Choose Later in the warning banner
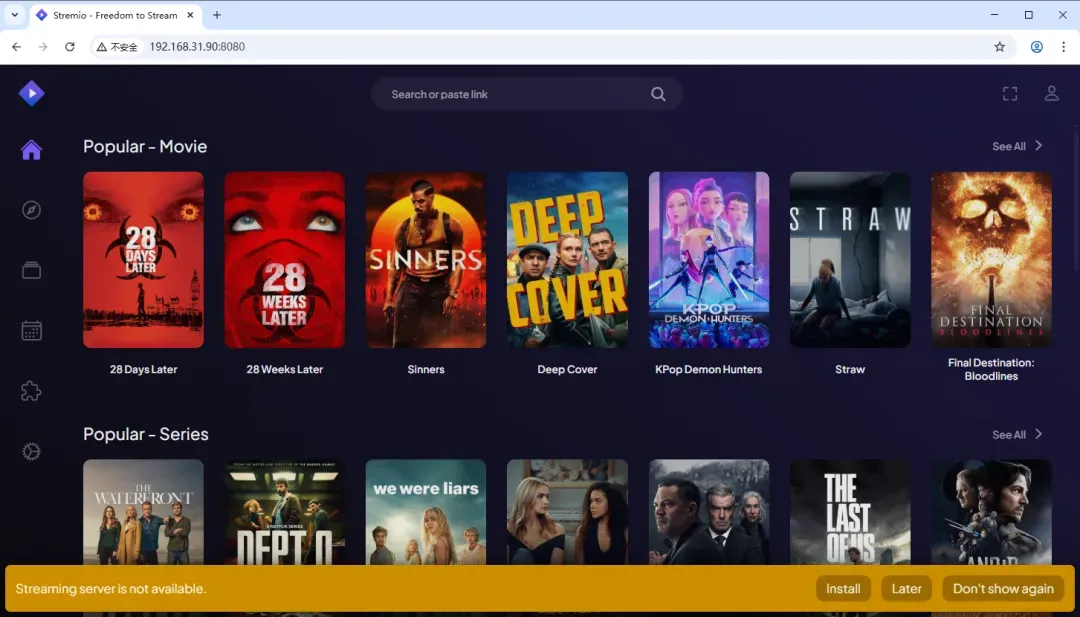 (x=906, y=589)
